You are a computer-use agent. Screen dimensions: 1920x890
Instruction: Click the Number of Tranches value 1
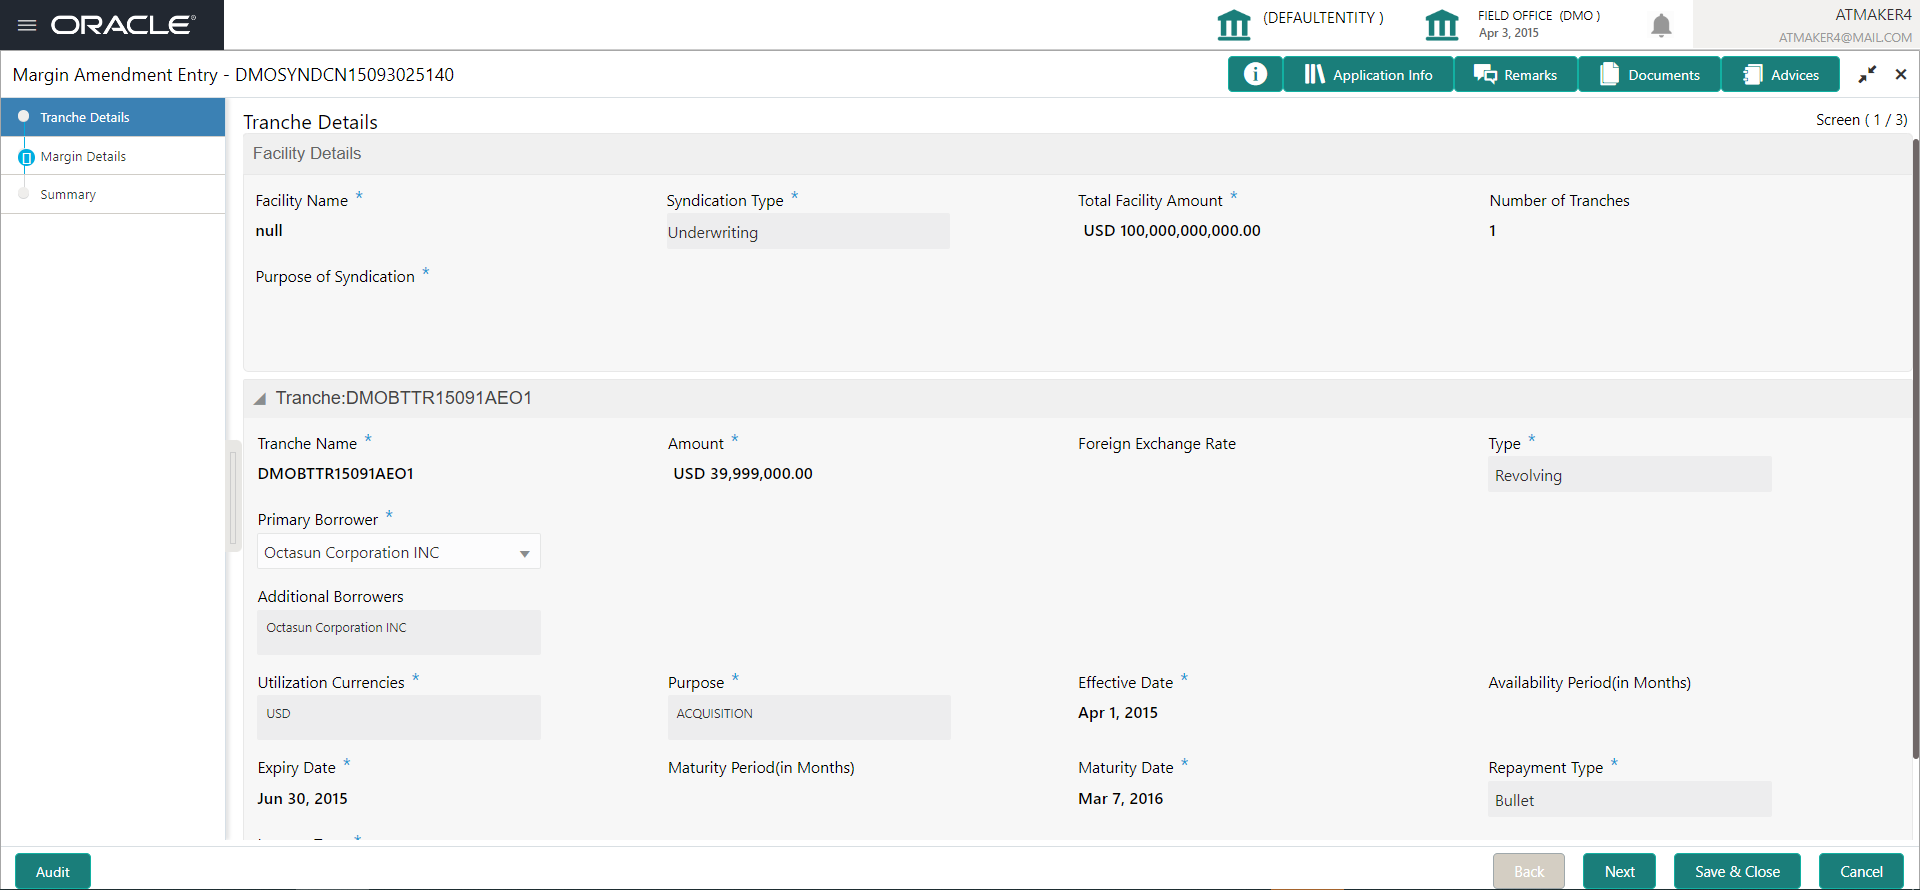(1493, 231)
